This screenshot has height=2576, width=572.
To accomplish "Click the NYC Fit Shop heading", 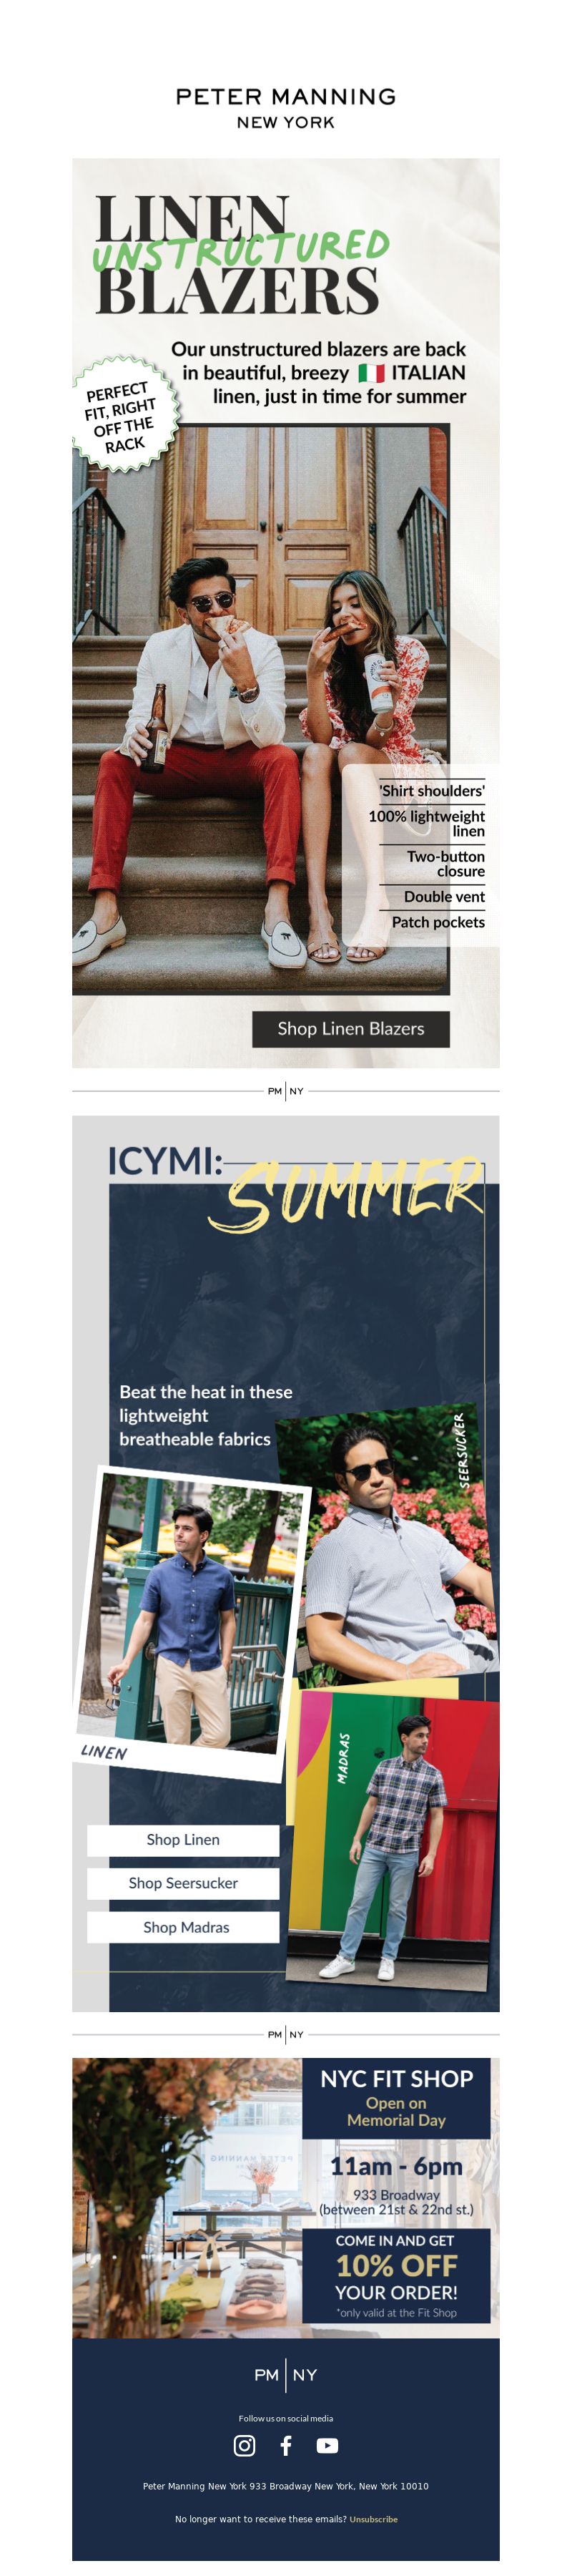I will coord(396,2079).
